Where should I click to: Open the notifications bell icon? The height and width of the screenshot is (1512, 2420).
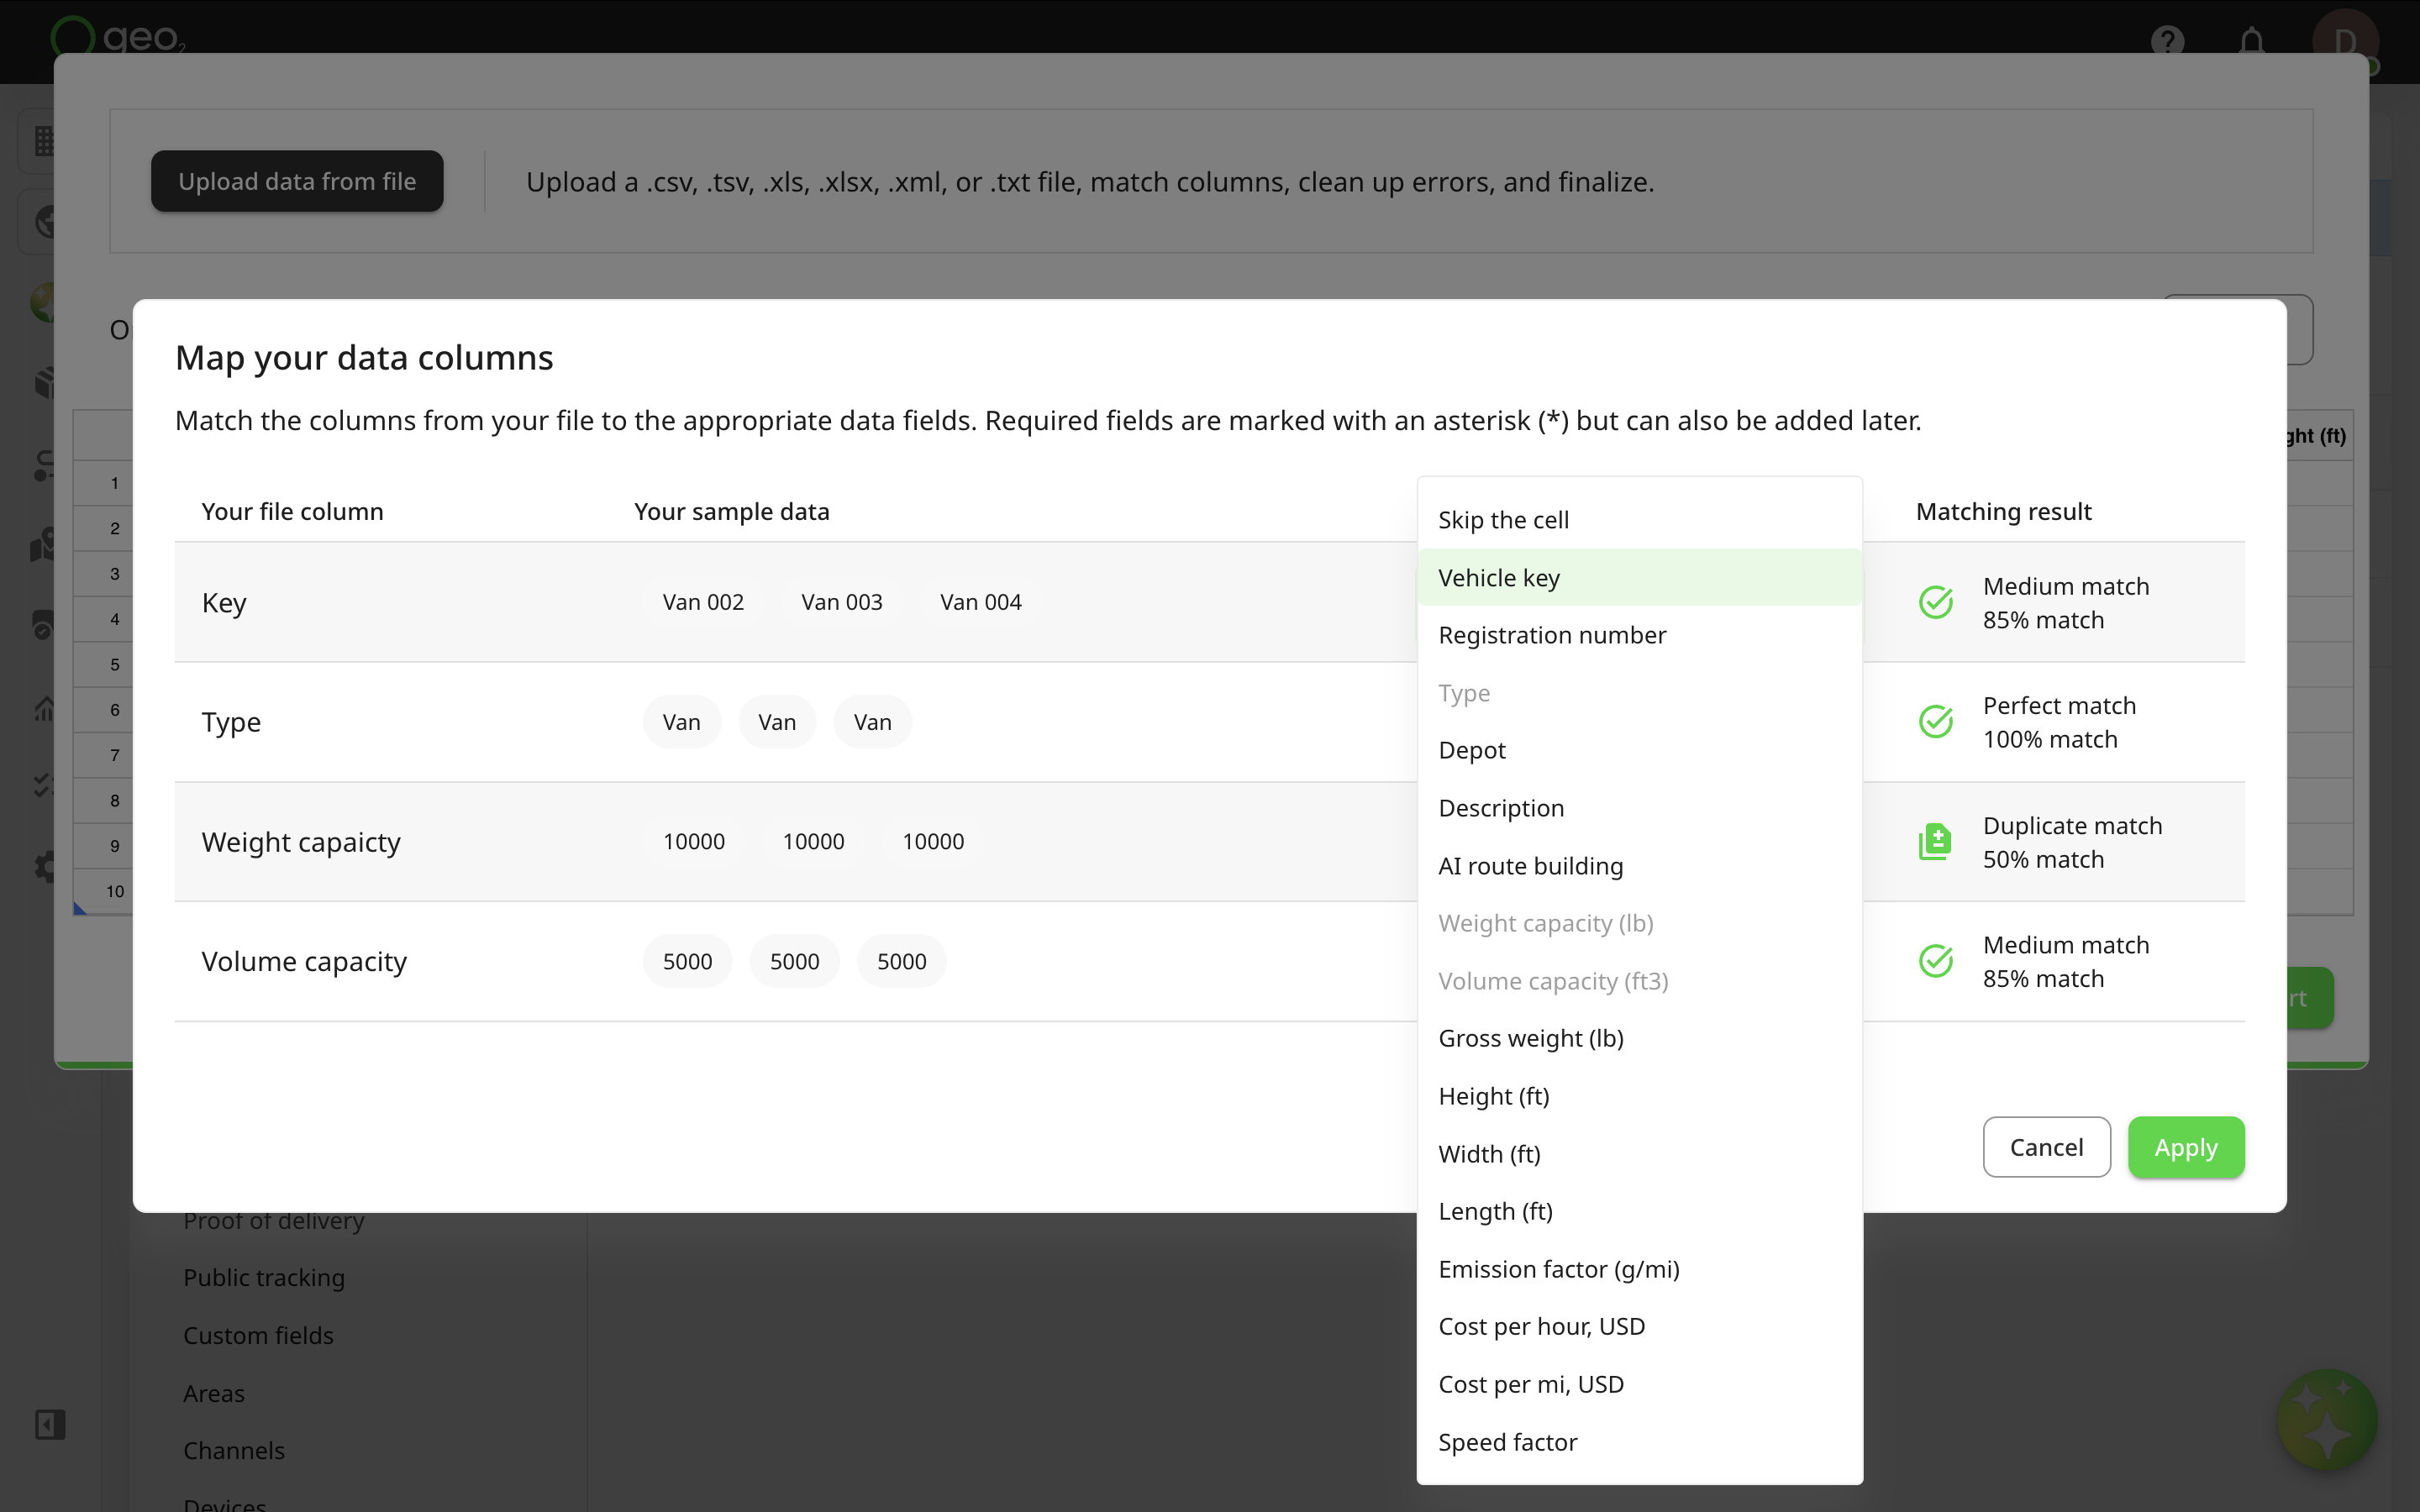[2252, 41]
